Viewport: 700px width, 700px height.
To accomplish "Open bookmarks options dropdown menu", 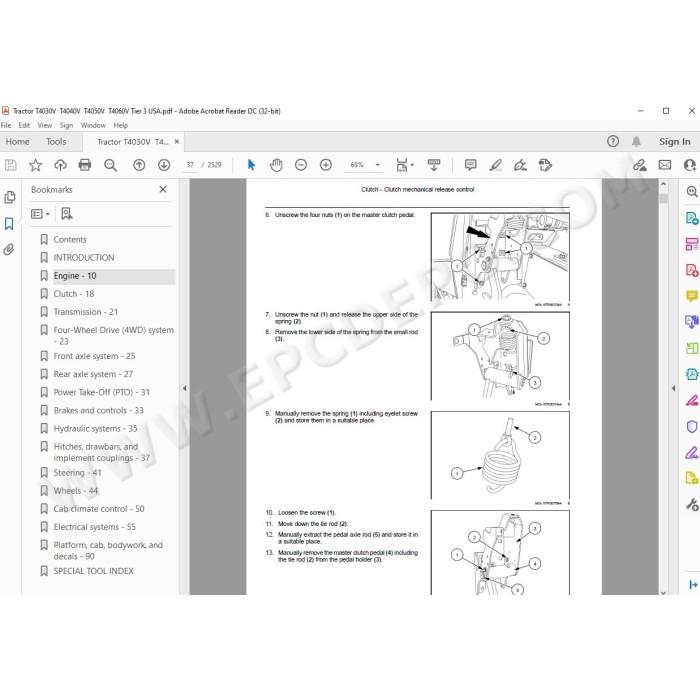I will click(x=40, y=214).
